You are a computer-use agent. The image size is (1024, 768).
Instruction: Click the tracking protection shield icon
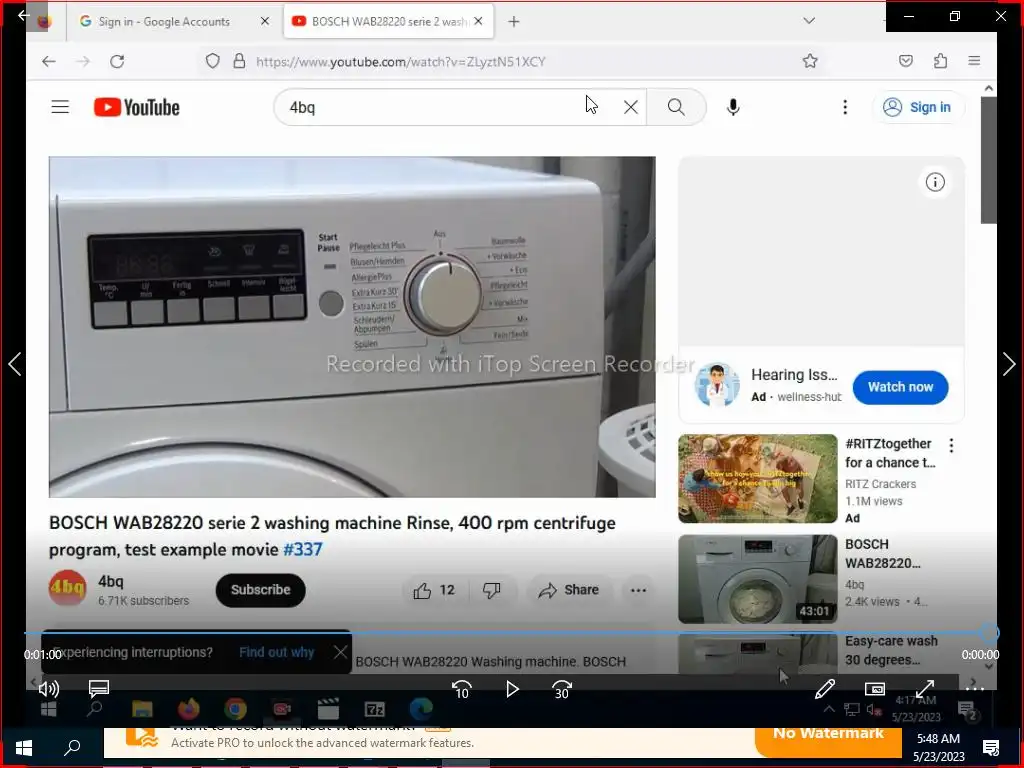212,61
